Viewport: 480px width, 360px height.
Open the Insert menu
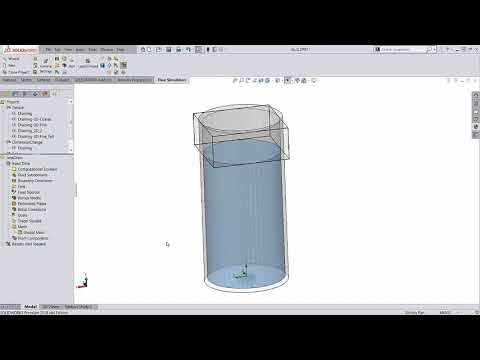[80, 50]
